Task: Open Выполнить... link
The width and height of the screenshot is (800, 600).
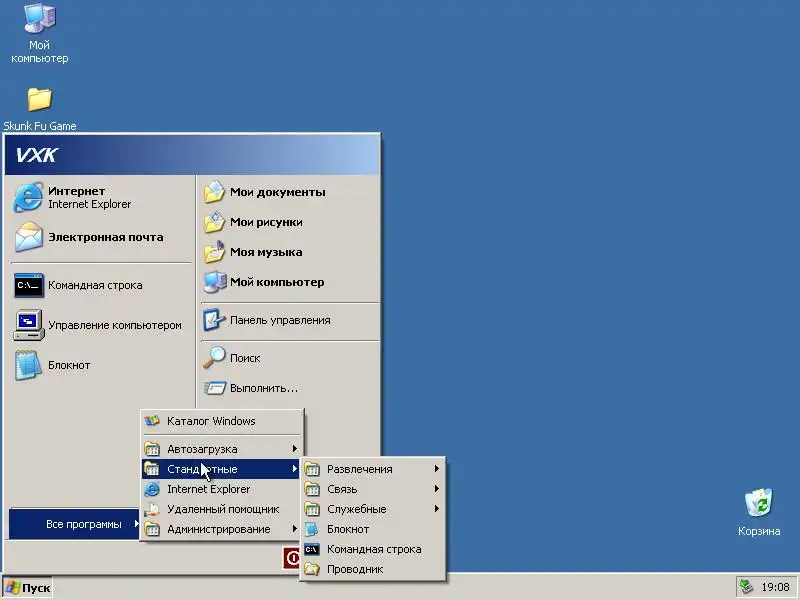Action: [290, 388]
